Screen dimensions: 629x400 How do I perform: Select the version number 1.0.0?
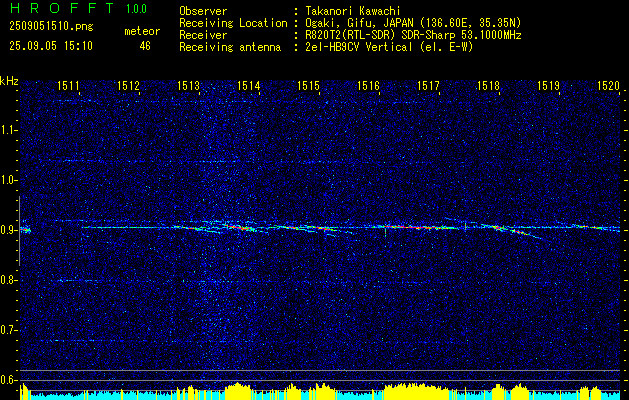point(136,9)
